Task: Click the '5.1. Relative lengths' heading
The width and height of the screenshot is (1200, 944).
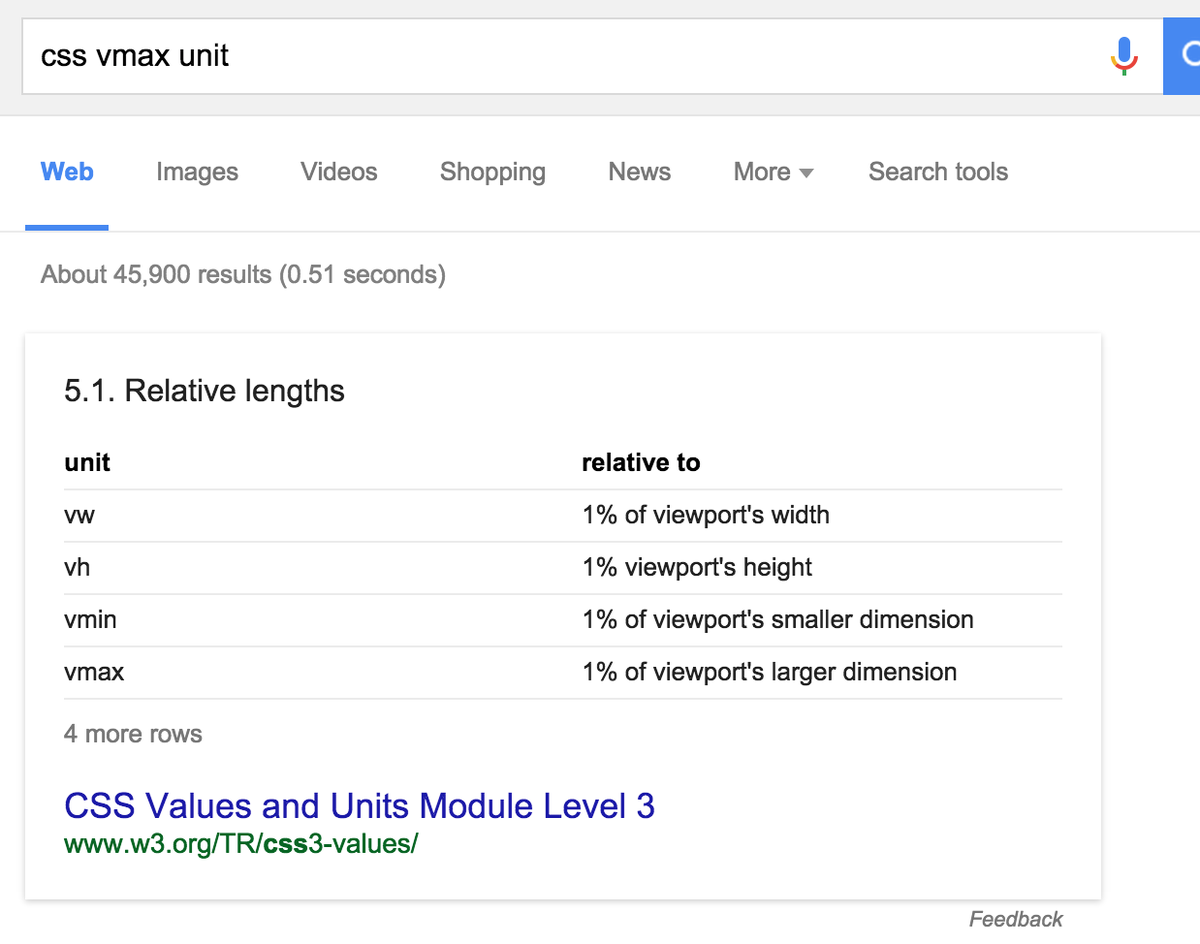Action: pyautogui.click(x=204, y=391)
